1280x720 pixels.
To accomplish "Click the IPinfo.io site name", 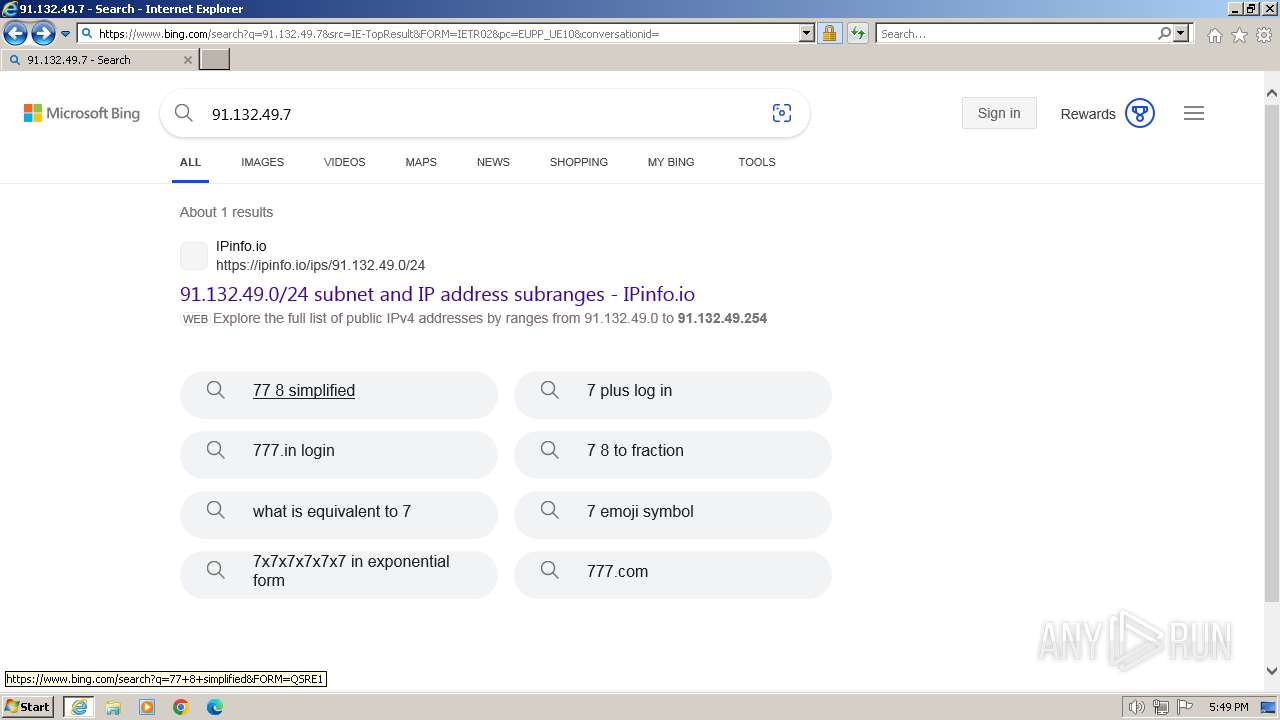I will [241, 246].
